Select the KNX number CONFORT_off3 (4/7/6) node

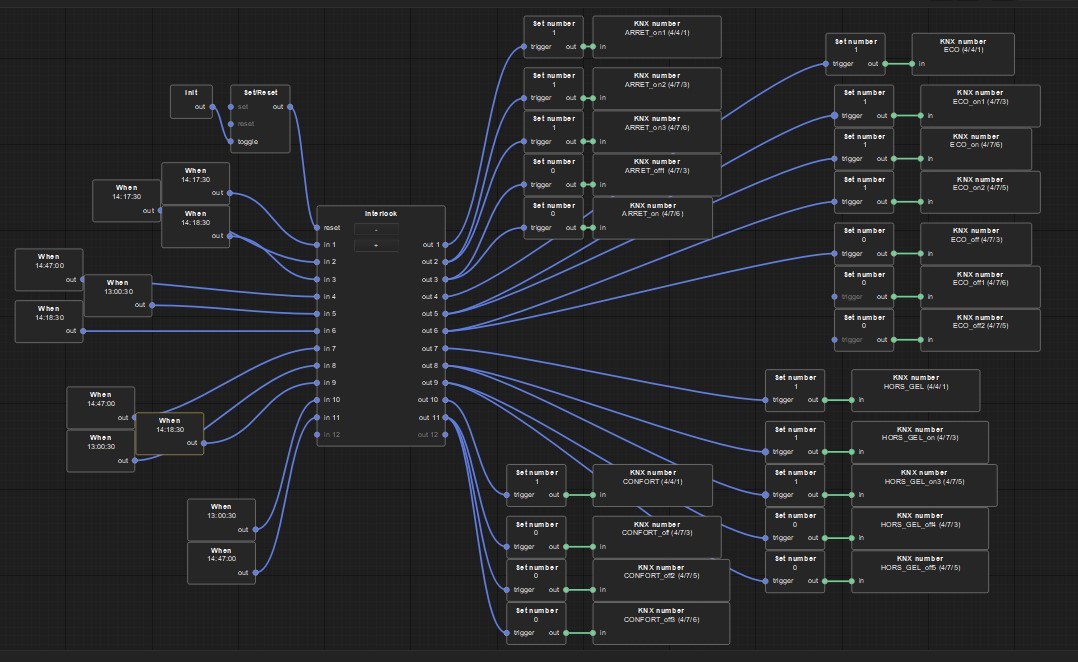[x=660, y=615]
